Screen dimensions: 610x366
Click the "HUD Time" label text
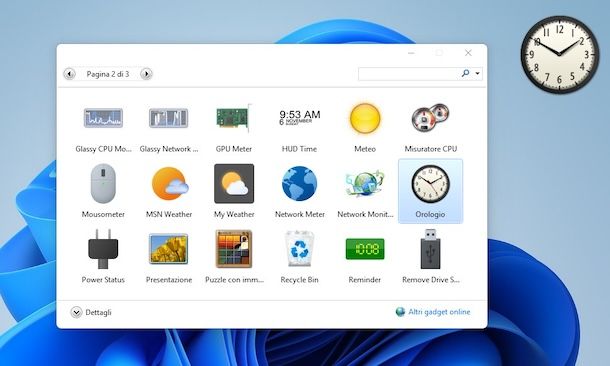pos(299,149)
